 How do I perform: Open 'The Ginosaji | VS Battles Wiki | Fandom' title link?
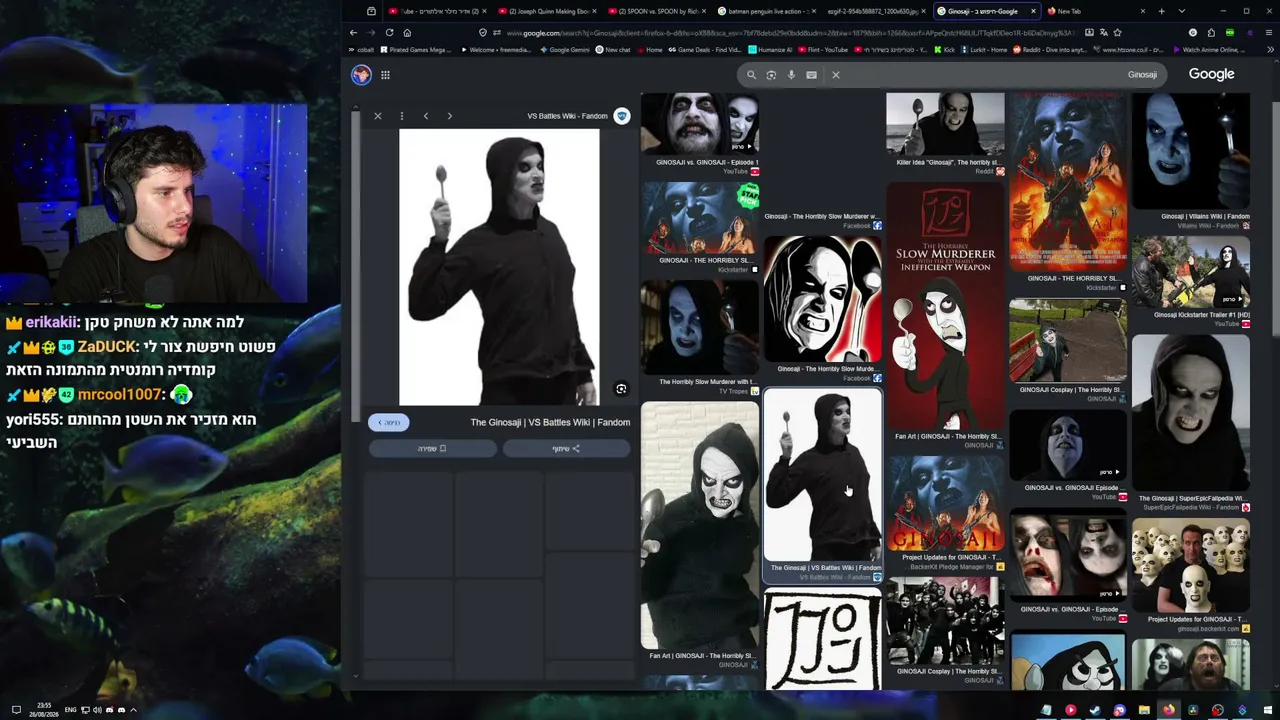550,422
